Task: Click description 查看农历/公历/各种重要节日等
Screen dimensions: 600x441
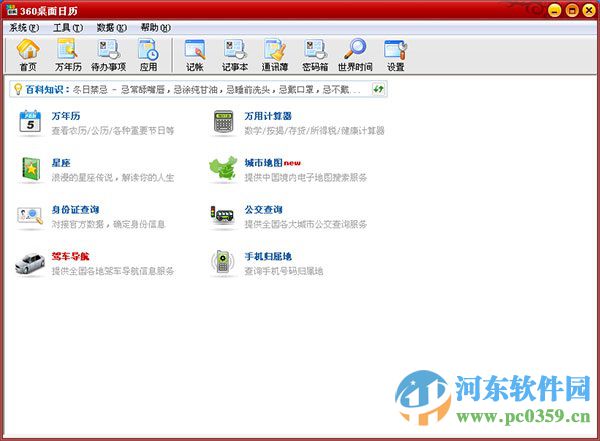Action: pyautogui.click(x=113, y=131)
